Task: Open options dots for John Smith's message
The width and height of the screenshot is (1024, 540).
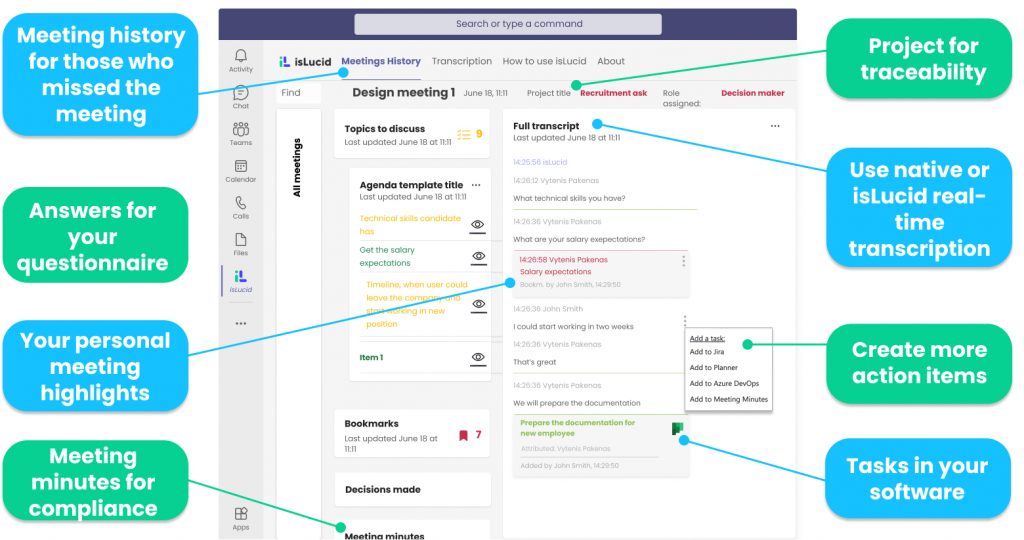Action: click(684, 320)
